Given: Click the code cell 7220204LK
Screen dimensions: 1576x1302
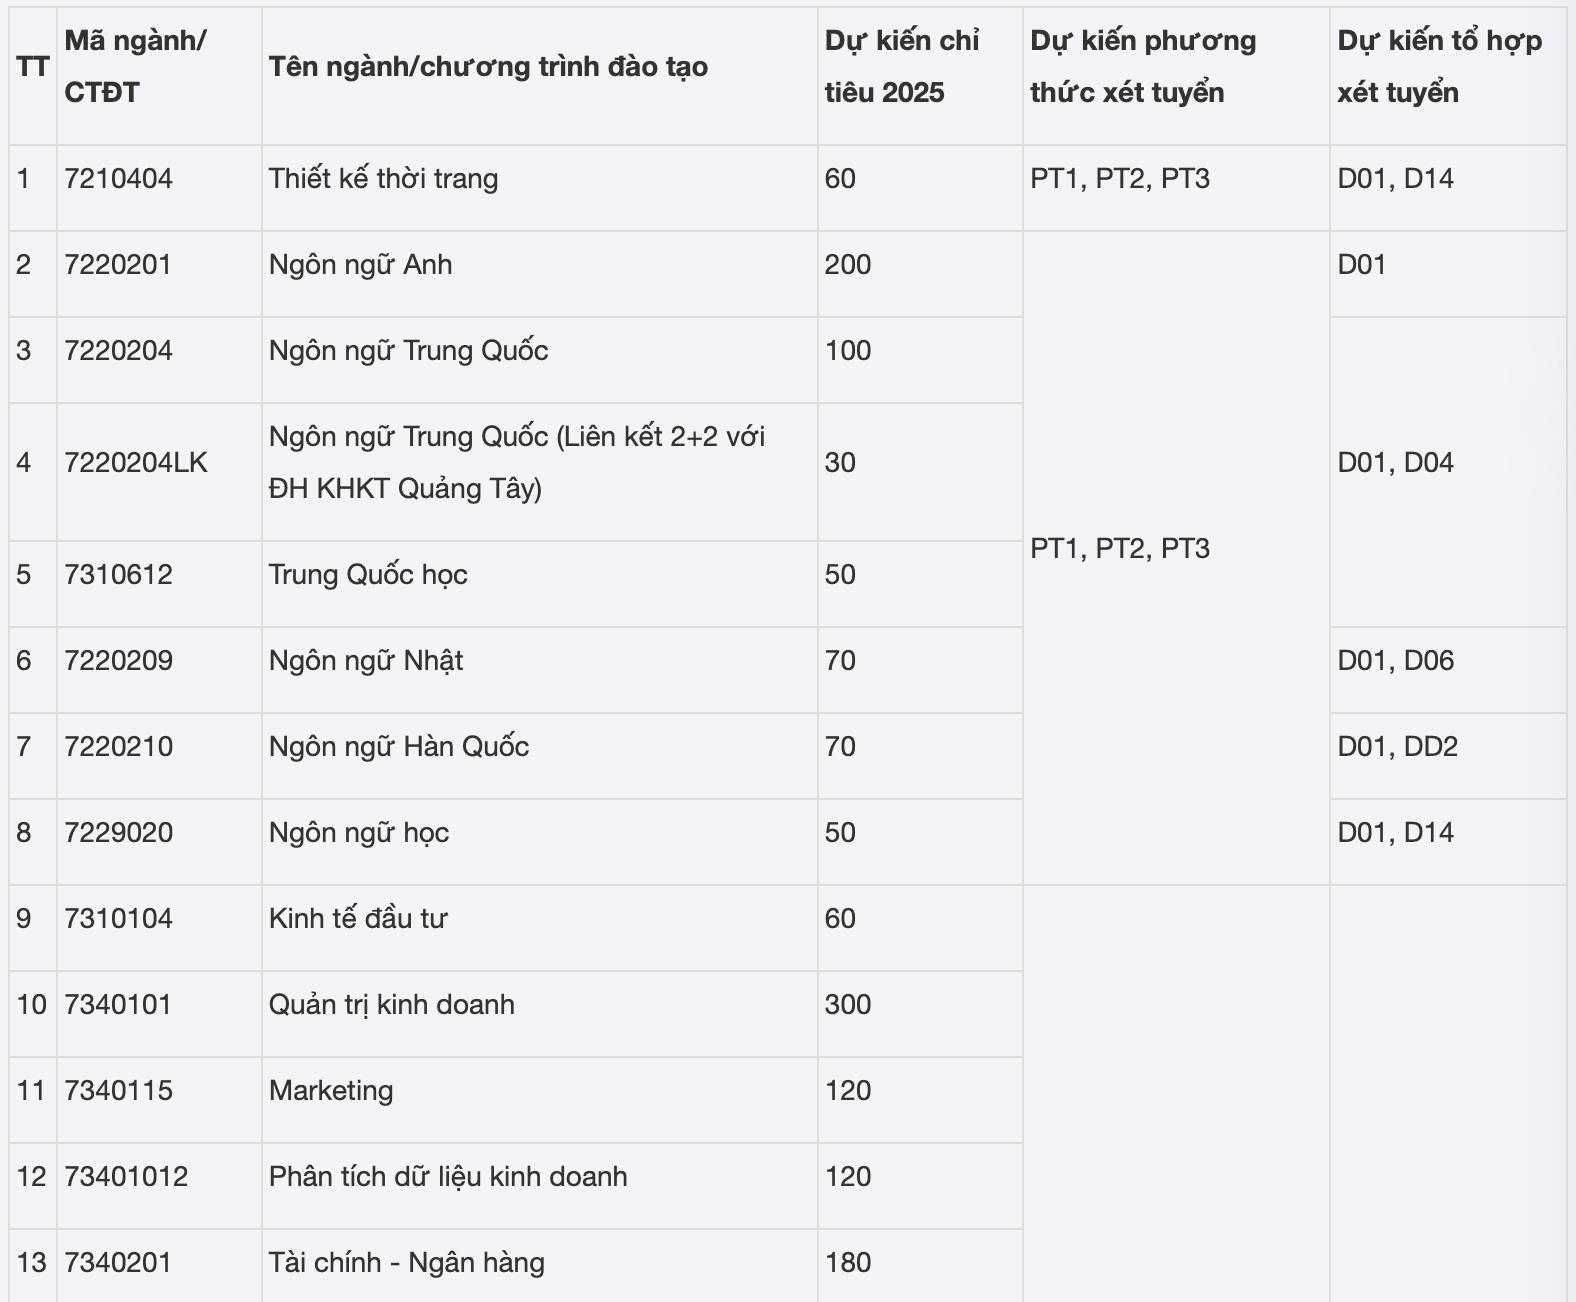Looking at the screenshot, I should coord(136,463).
